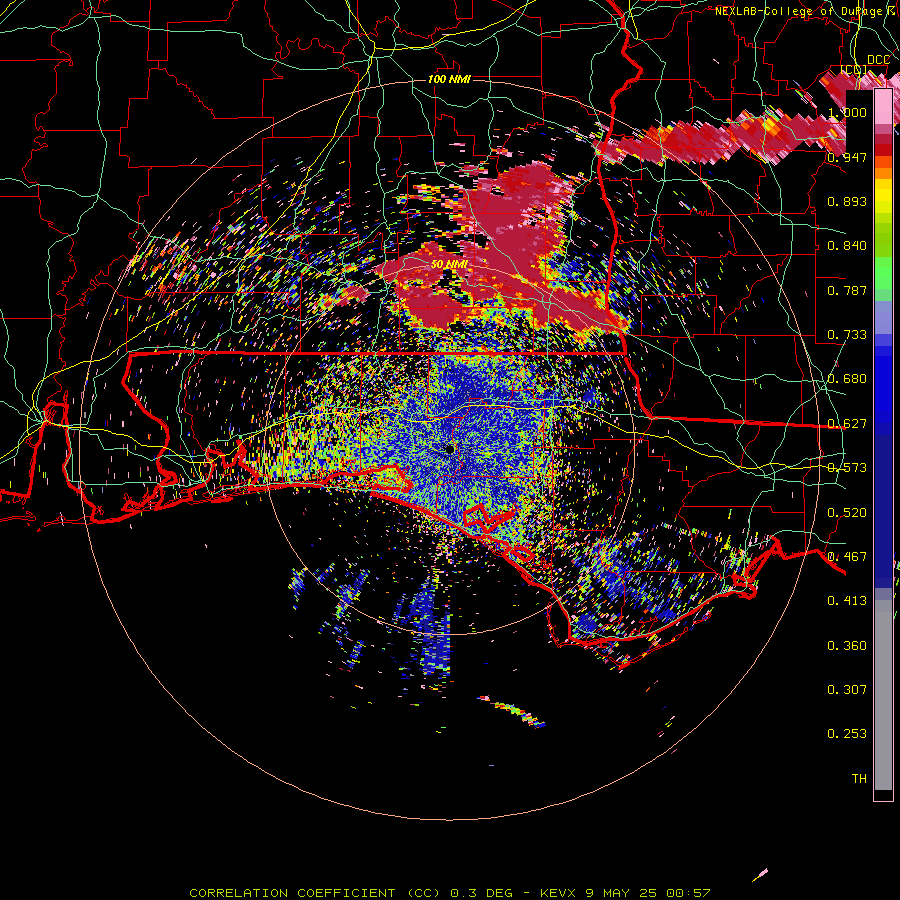
Task: Select the 0.733 scale value
Action: (x=847, y=335)
